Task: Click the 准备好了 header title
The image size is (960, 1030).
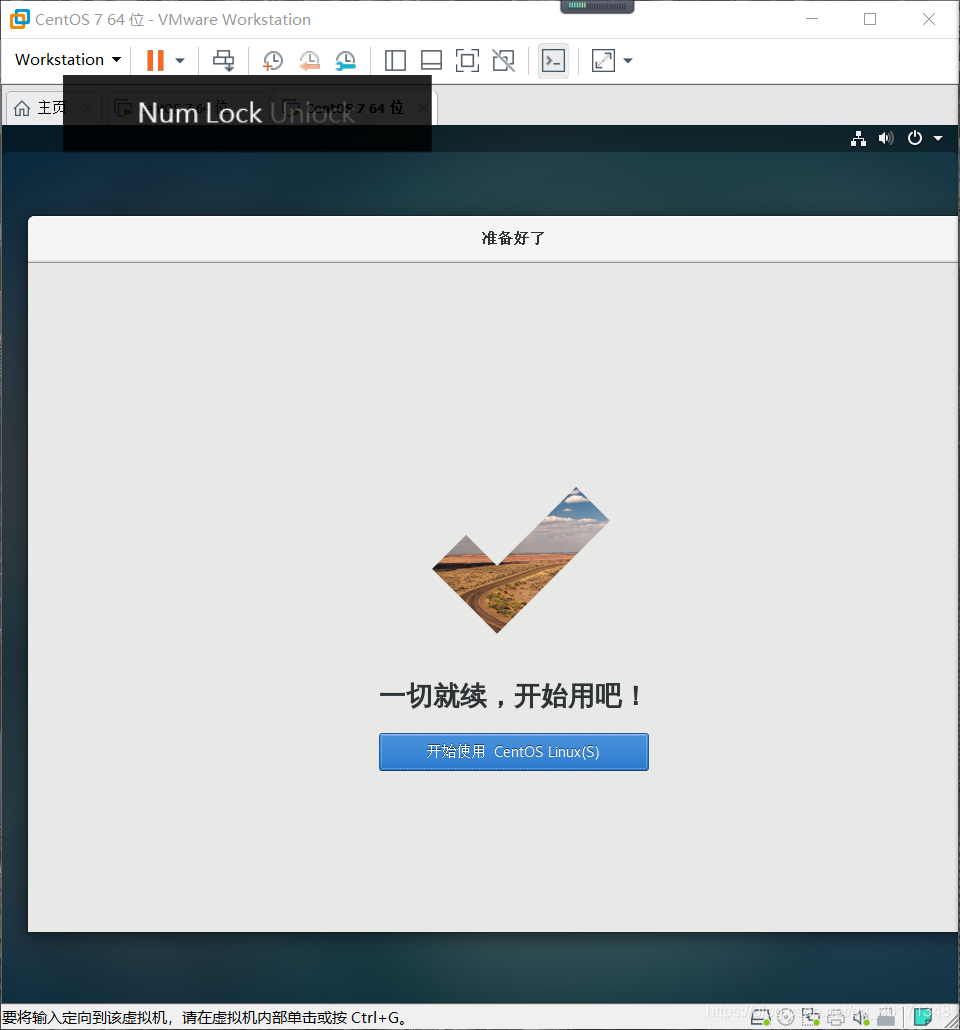Action: tap(513, 238)
